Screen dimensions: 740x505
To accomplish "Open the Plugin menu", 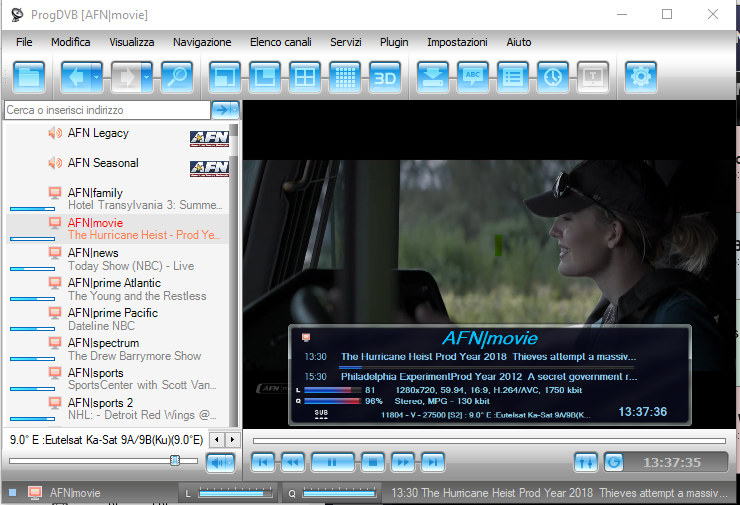I will pyautogui.click(x=394, y=42).
